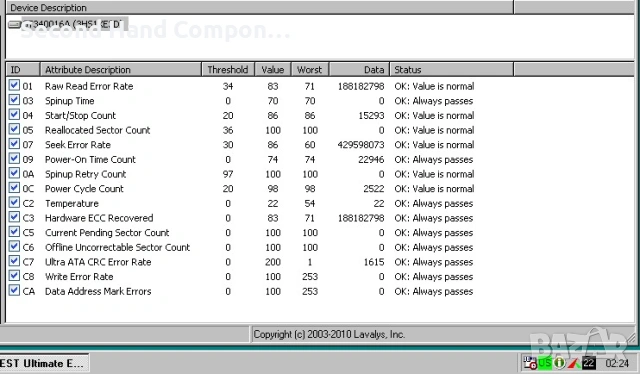Click the black 22 temperature tray icon
The width and height of the screenshot is (640, 374).
point(589,363)
